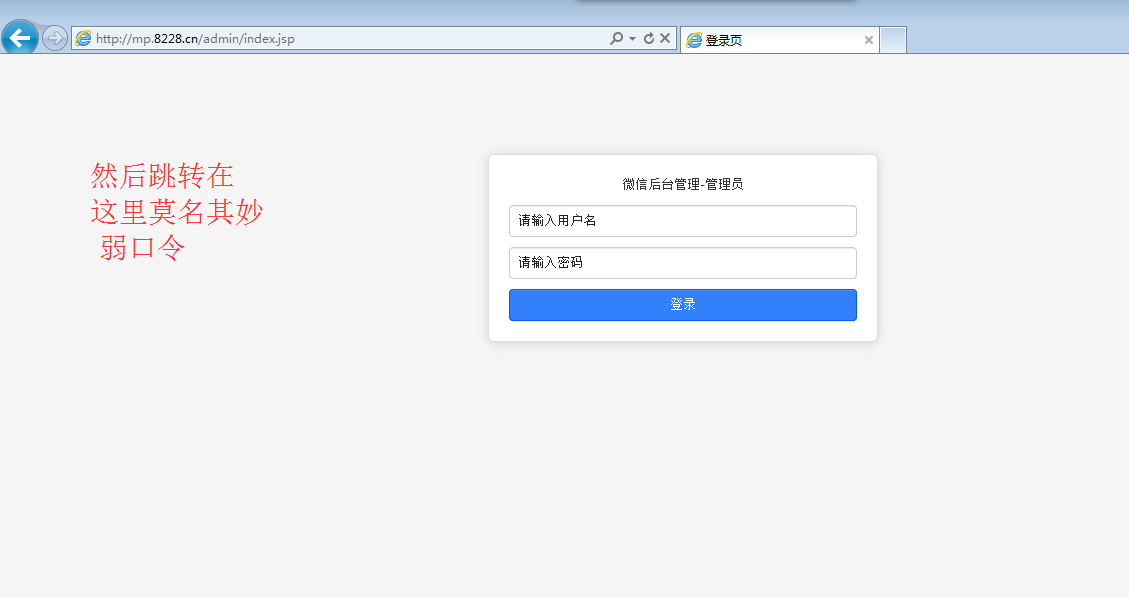Click the browser forward arrow button

point(55,38)
